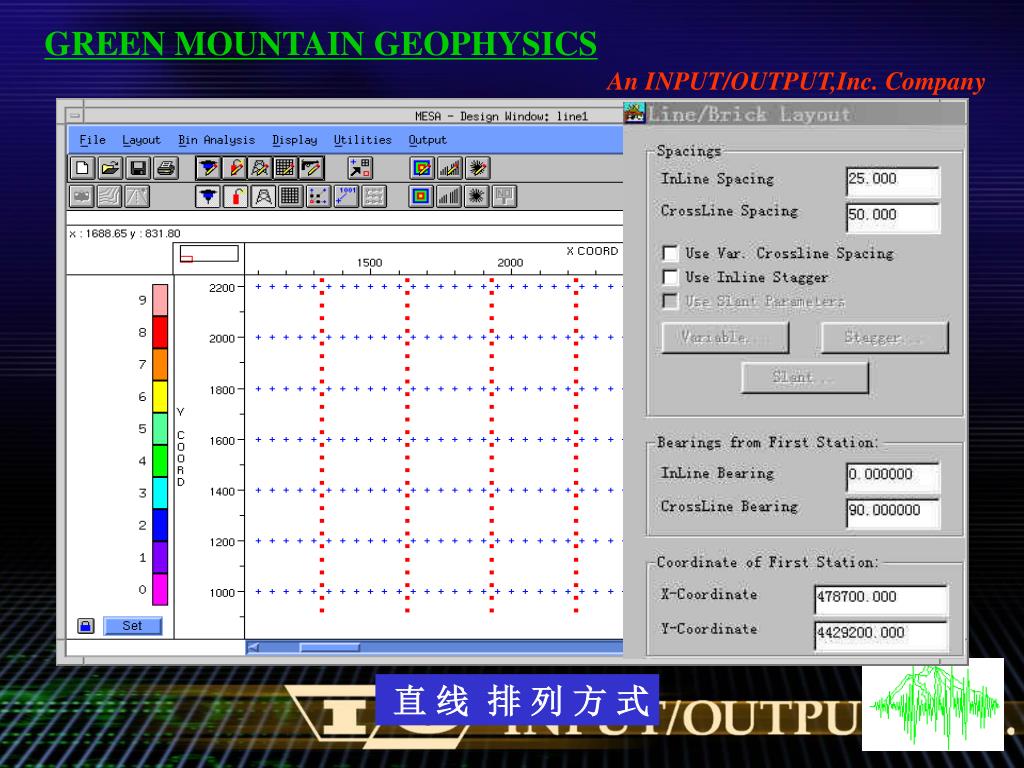The height and width of the screenshot is (768, 1024).
Task: Open the Output menu
Action: pos(428,140)
